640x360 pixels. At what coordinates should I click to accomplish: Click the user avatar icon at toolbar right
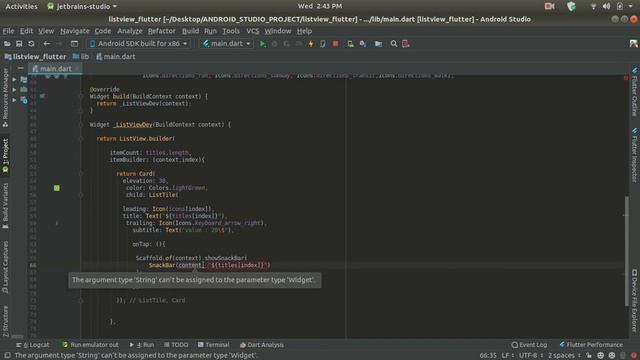click(633, 44)
